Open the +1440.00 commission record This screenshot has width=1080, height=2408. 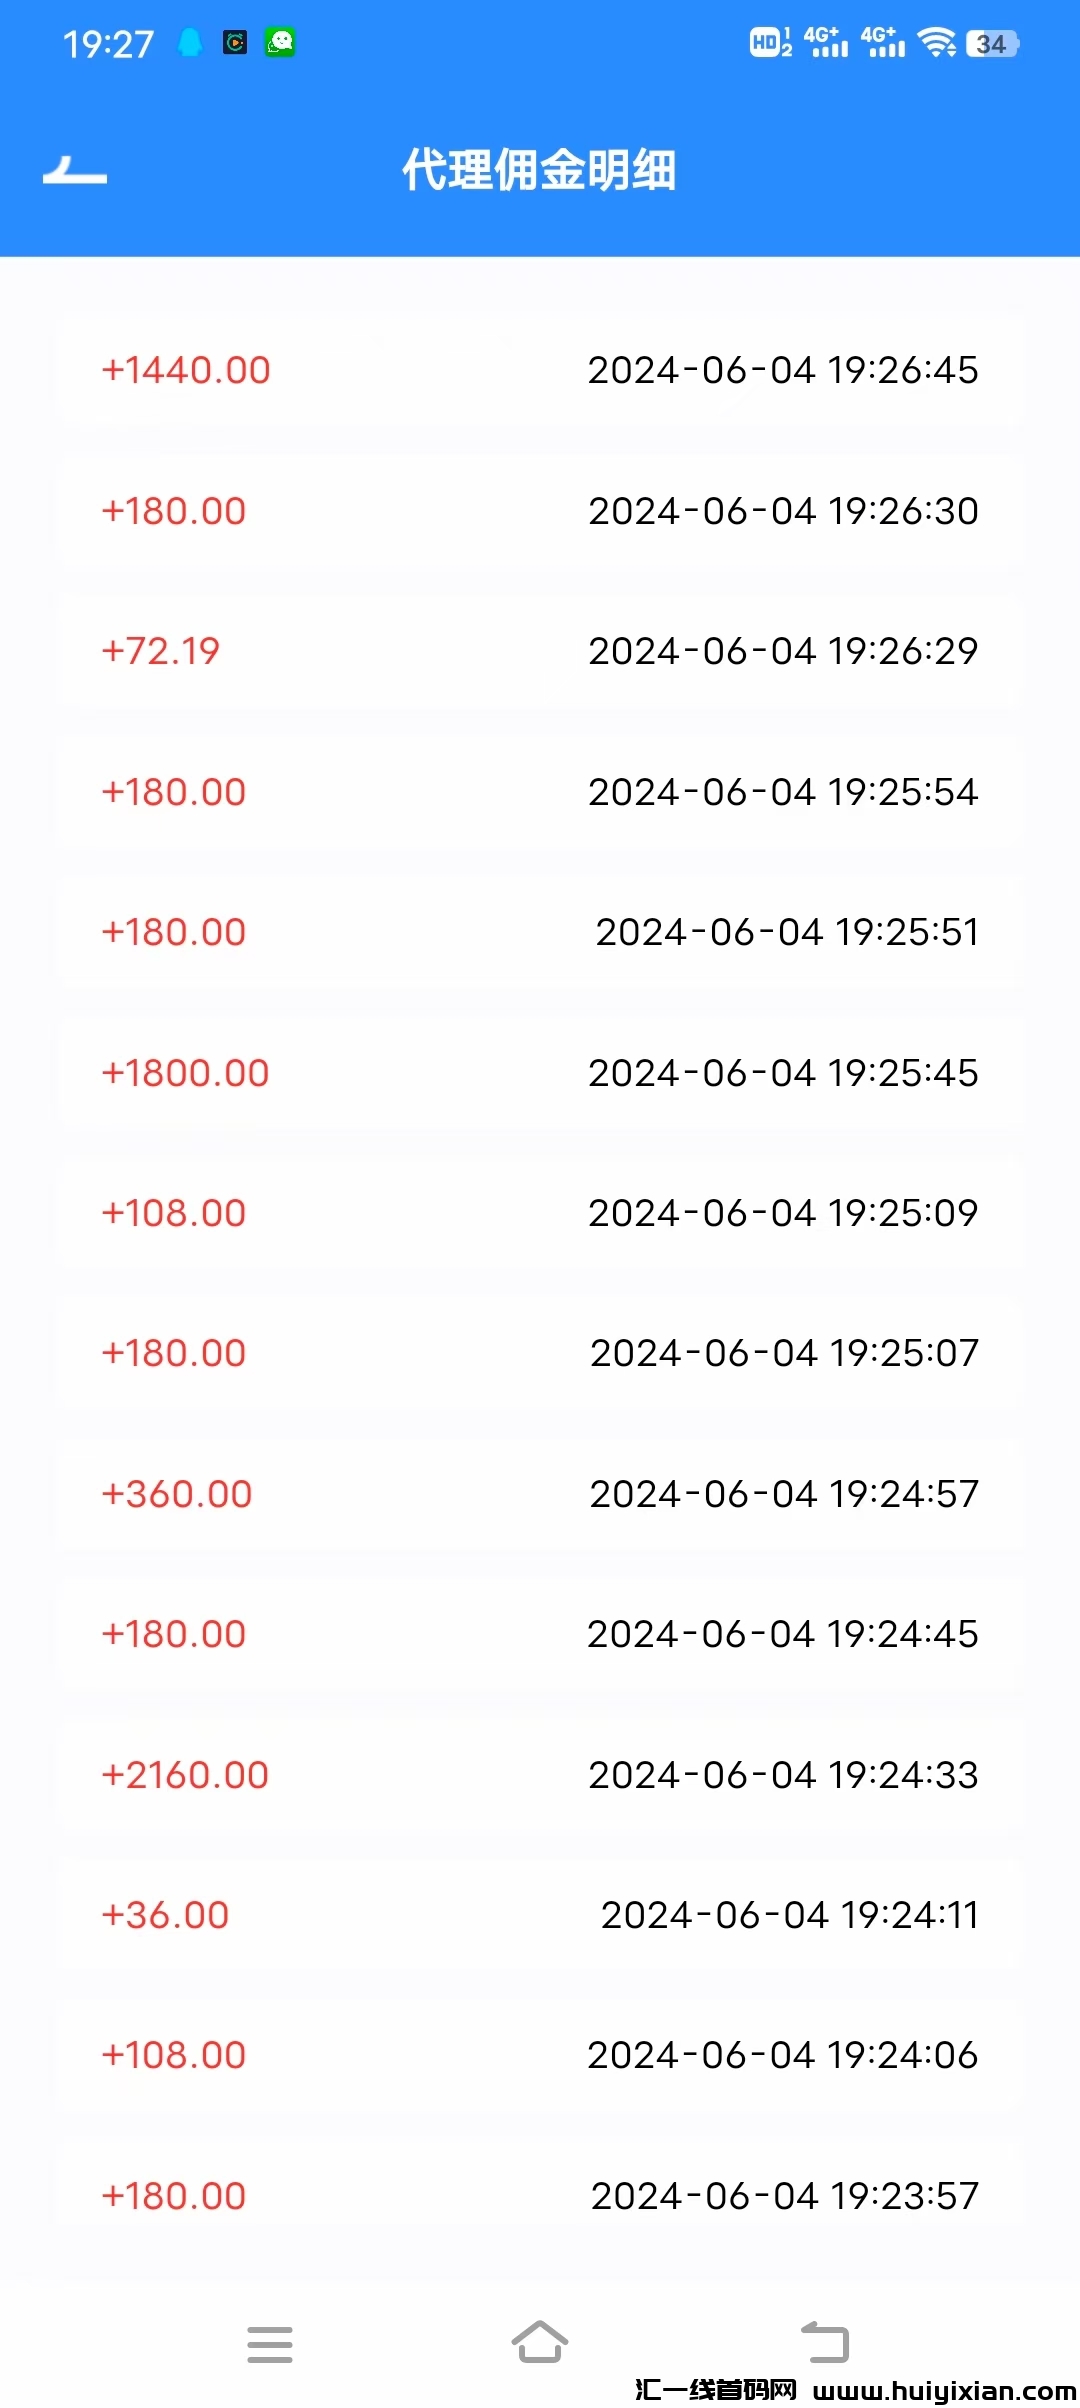click(x=540, y=370)
